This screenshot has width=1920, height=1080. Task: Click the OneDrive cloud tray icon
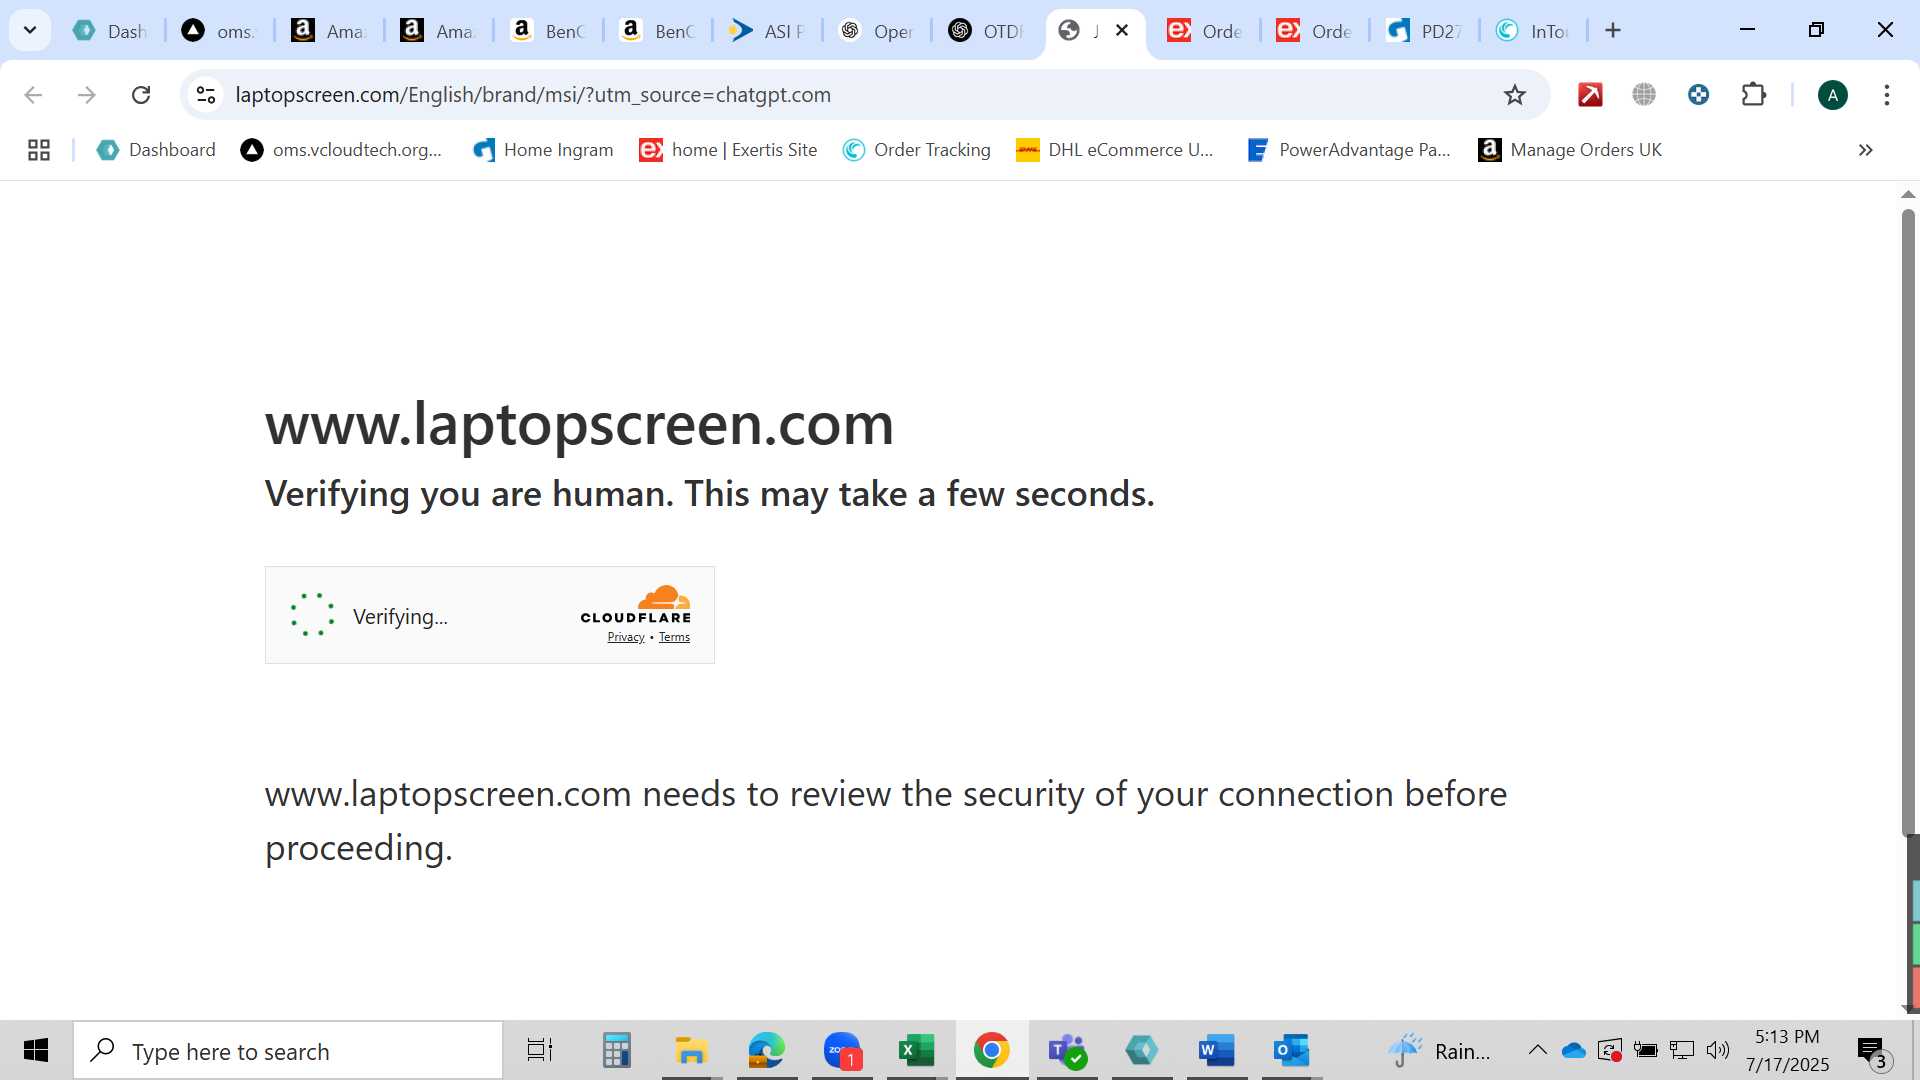coord(1574,1050)
